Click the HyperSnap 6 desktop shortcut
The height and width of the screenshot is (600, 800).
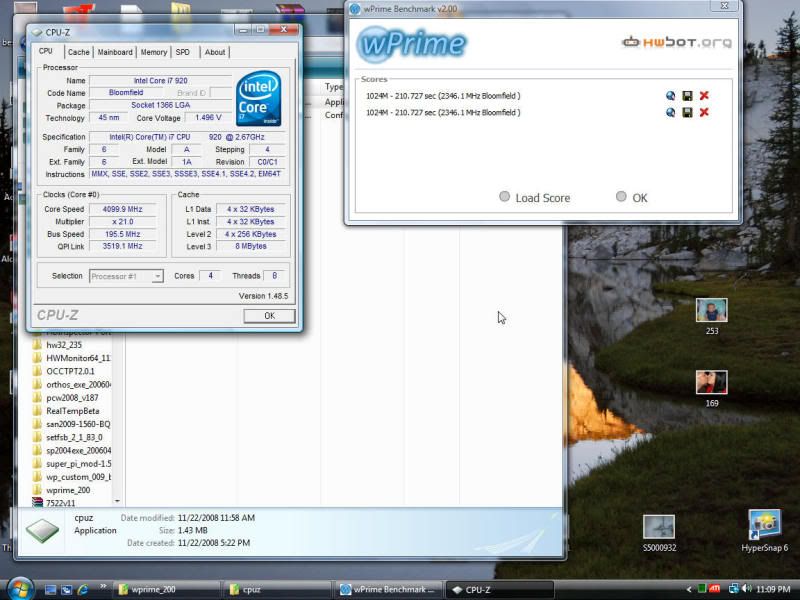[764, 531]
